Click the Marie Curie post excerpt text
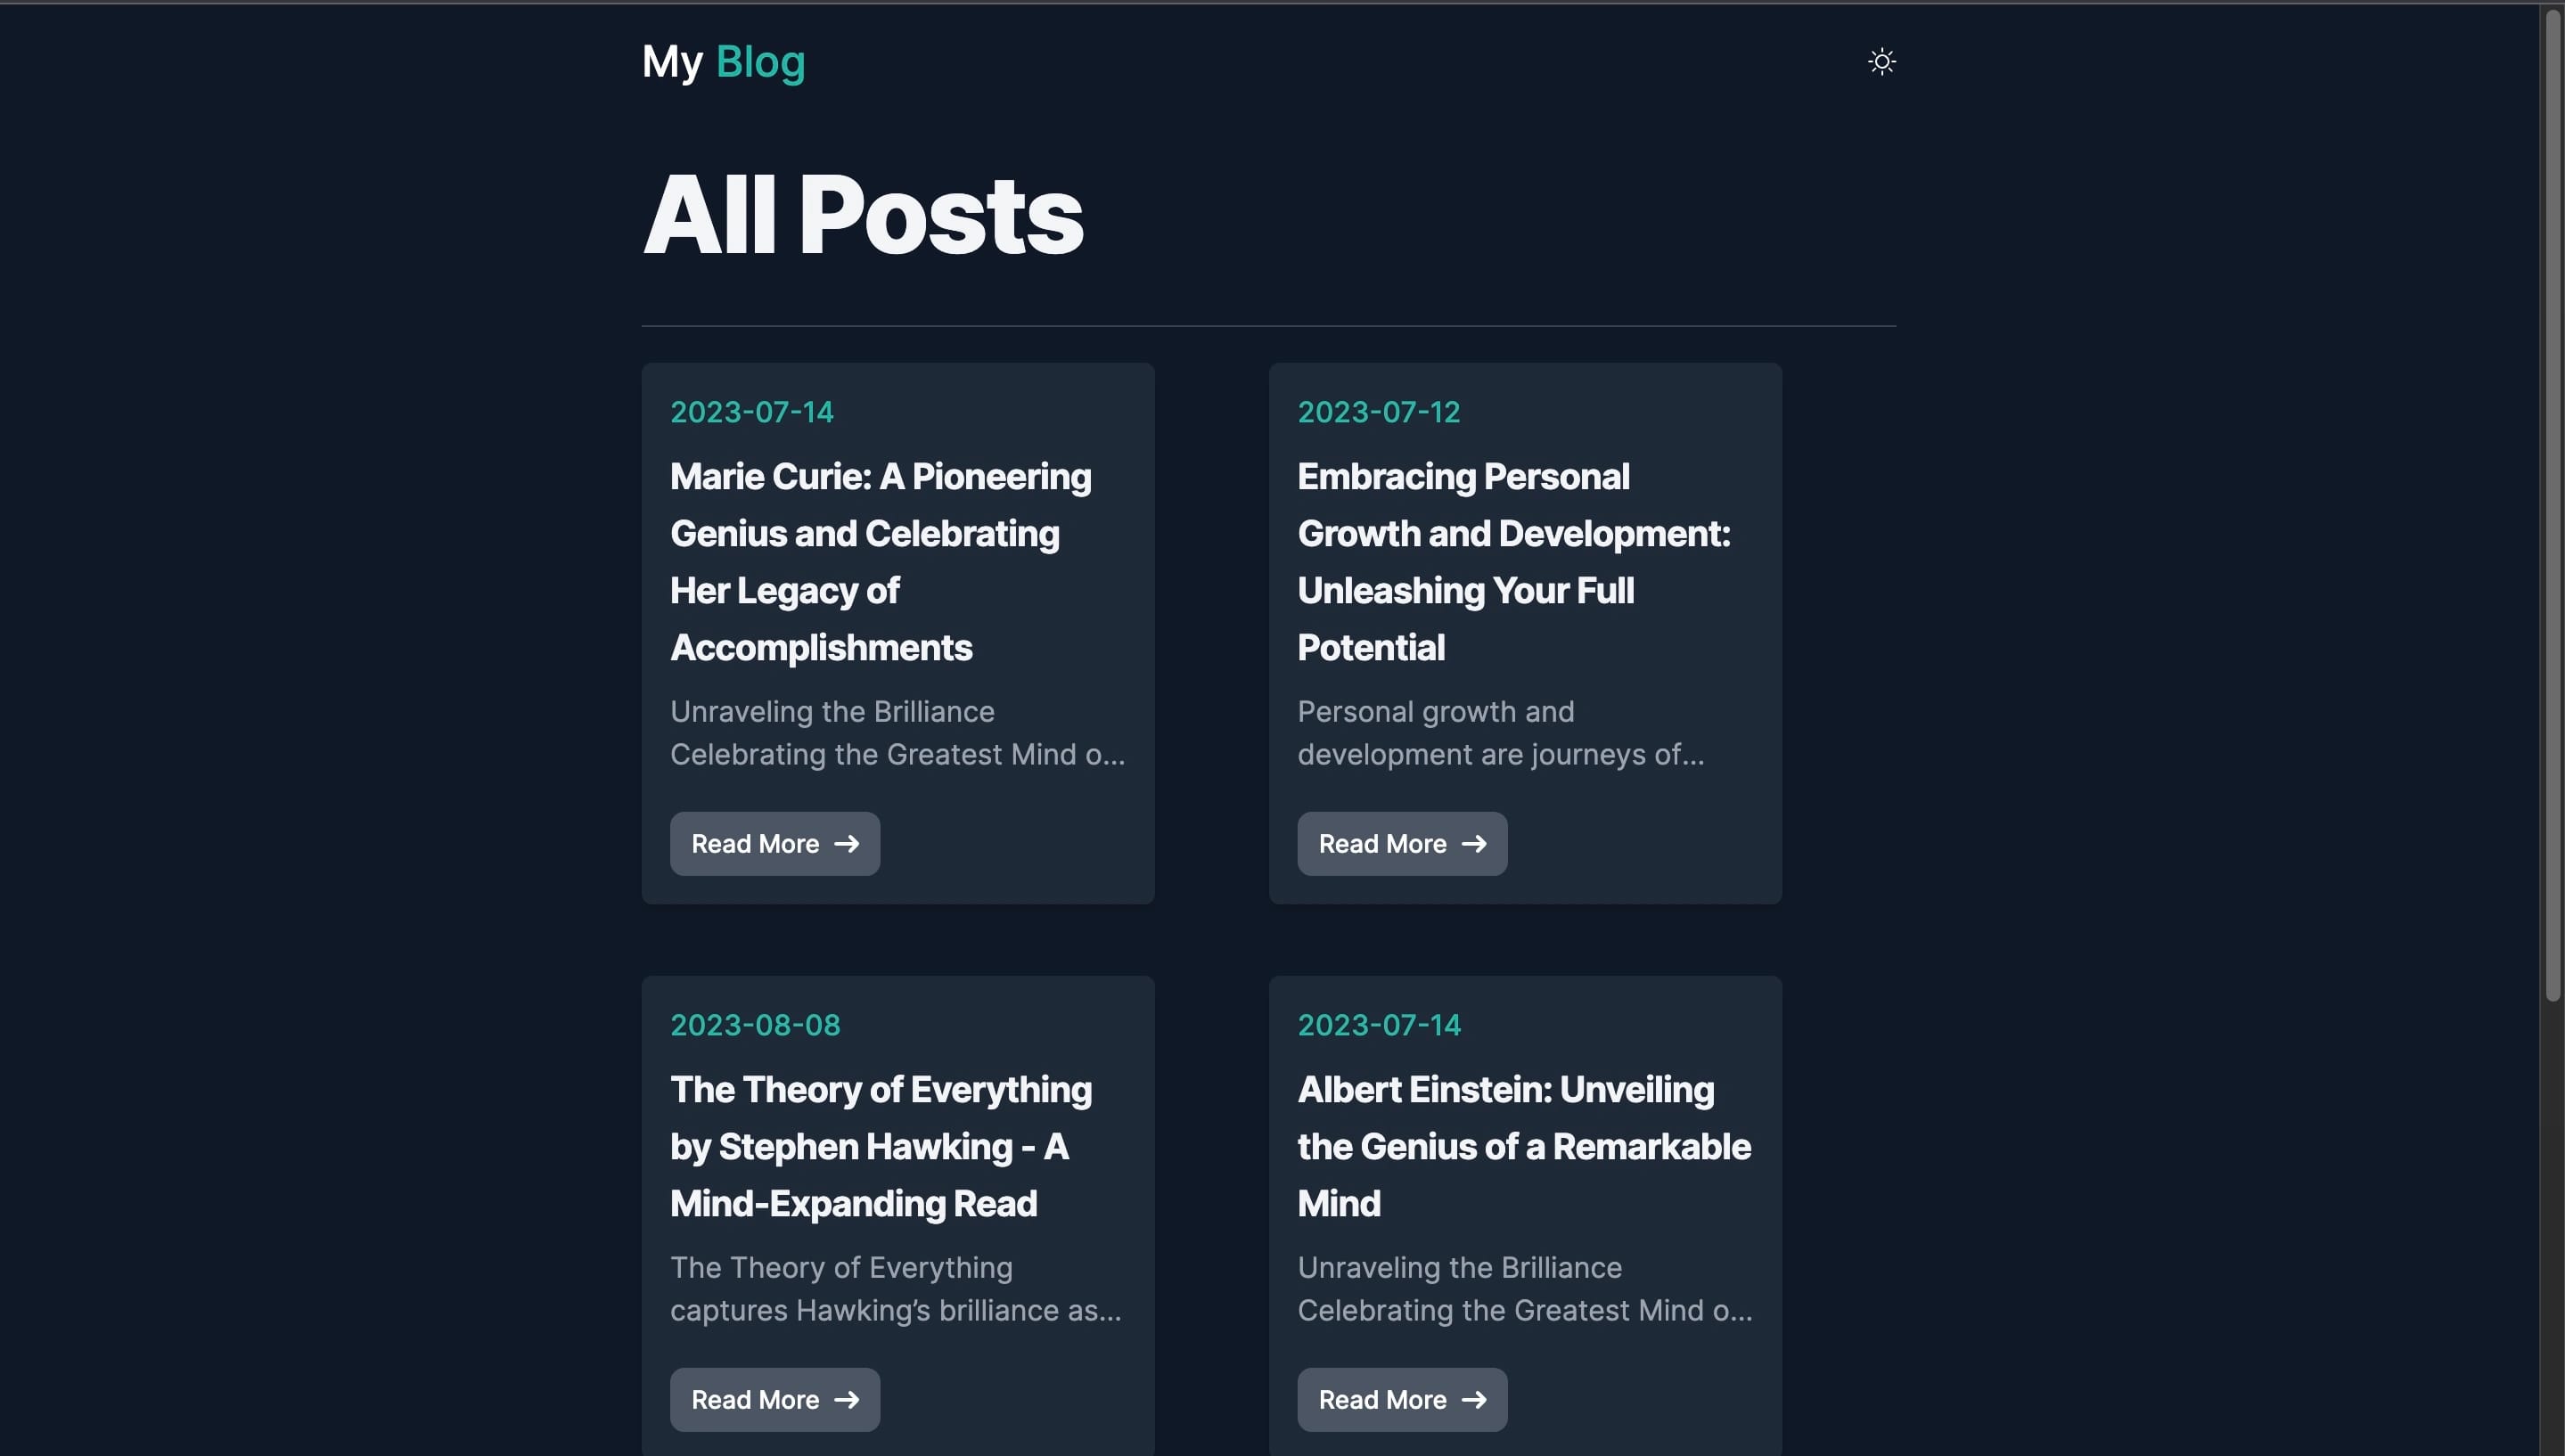Screen dimensions: 2565x1456 pos(896,733)
